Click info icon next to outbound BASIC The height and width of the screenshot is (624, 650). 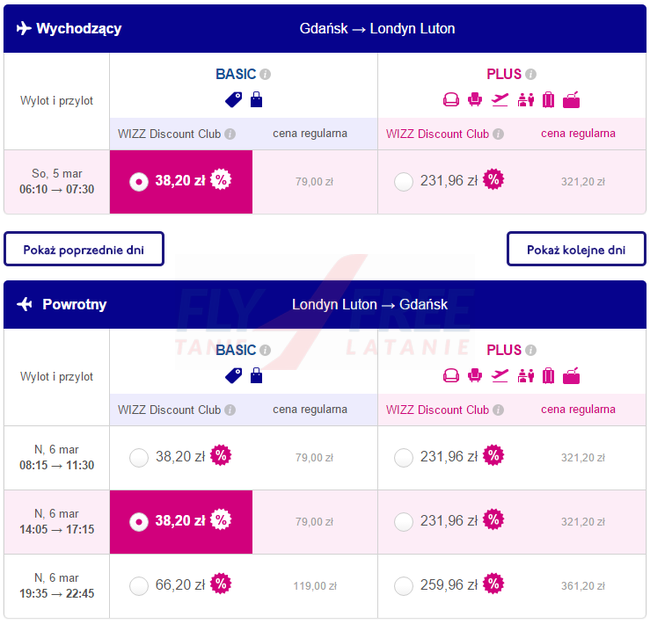pos(266,74)
